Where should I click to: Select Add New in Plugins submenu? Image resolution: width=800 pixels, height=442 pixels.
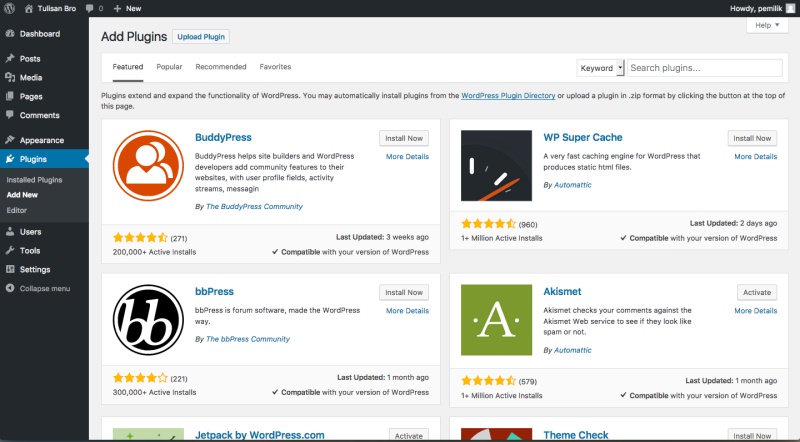pos(22,195)
